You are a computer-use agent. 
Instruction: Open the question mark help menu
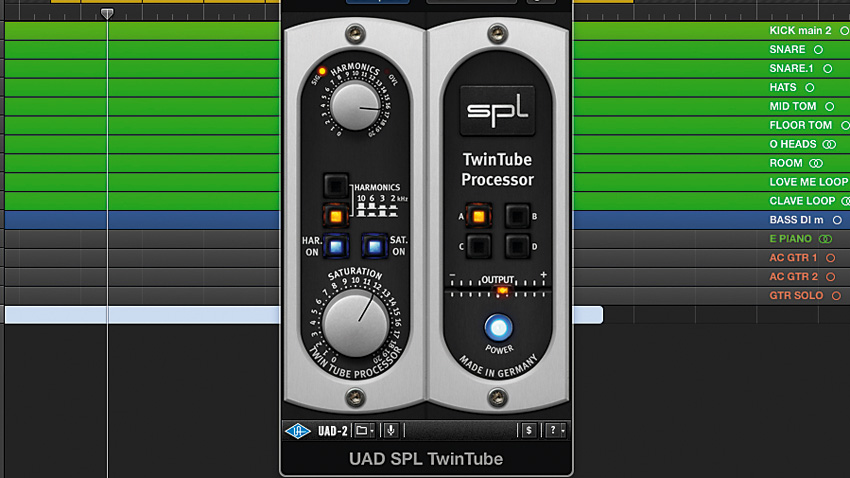556,431
